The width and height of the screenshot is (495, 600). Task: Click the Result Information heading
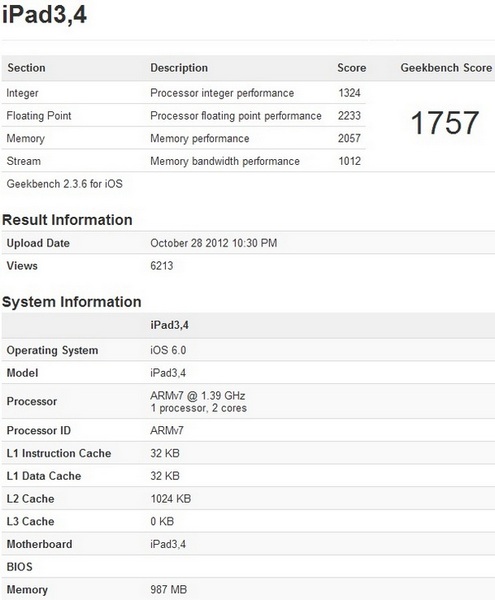point(67,220)
